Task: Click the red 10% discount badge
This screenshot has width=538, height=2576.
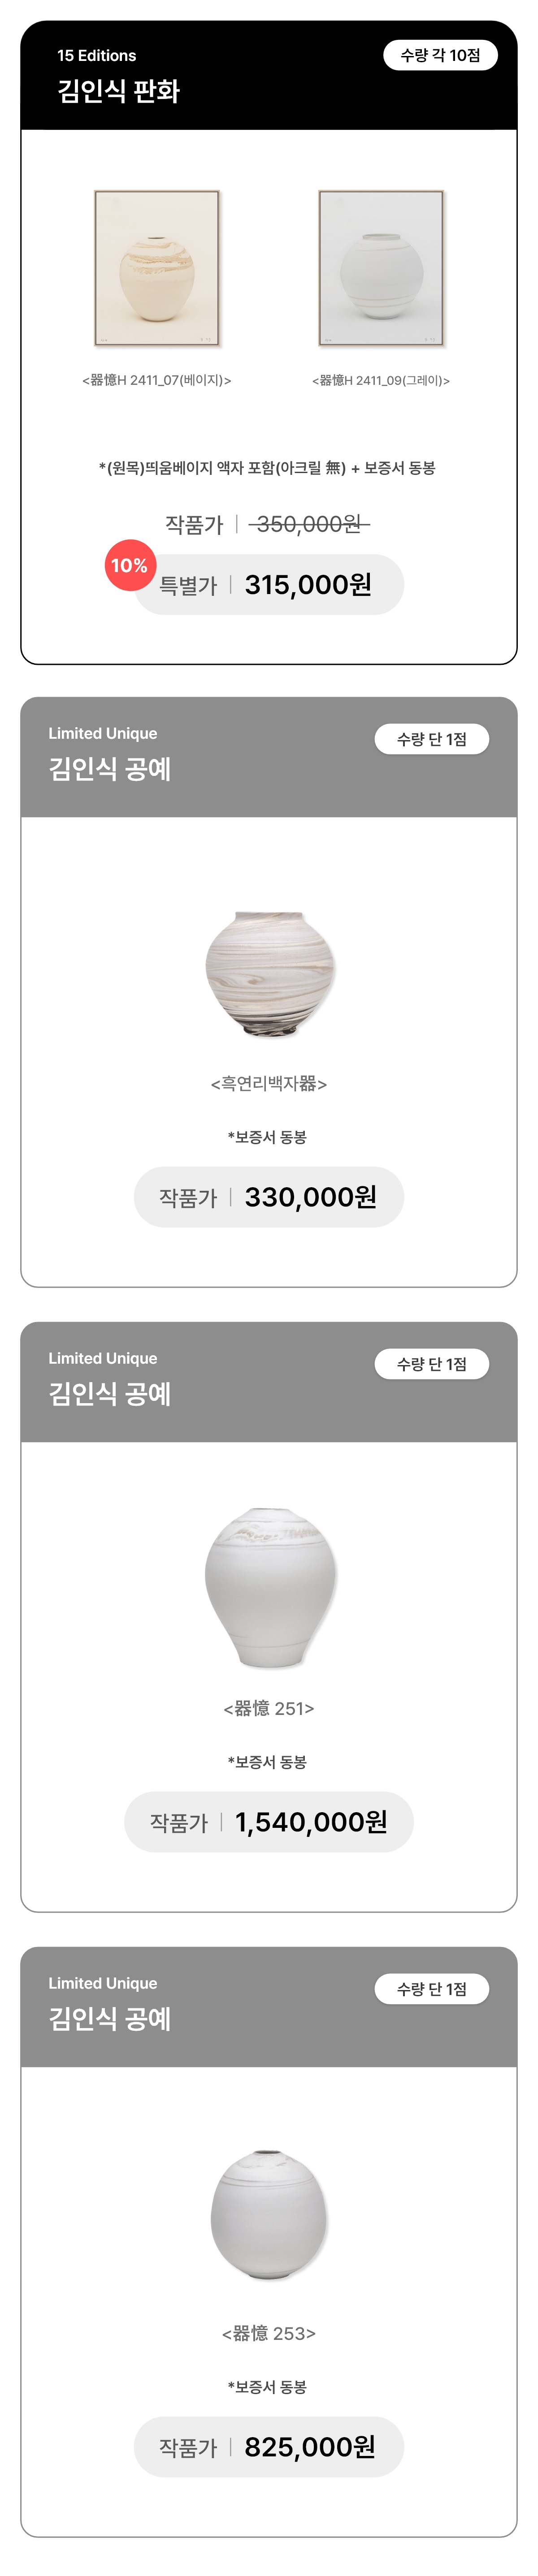Action: (129, 565)
